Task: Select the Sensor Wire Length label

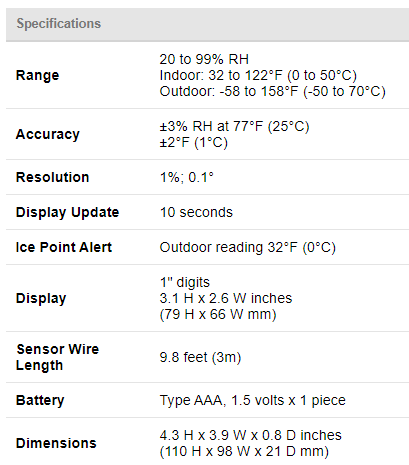Action: [57, 357]
